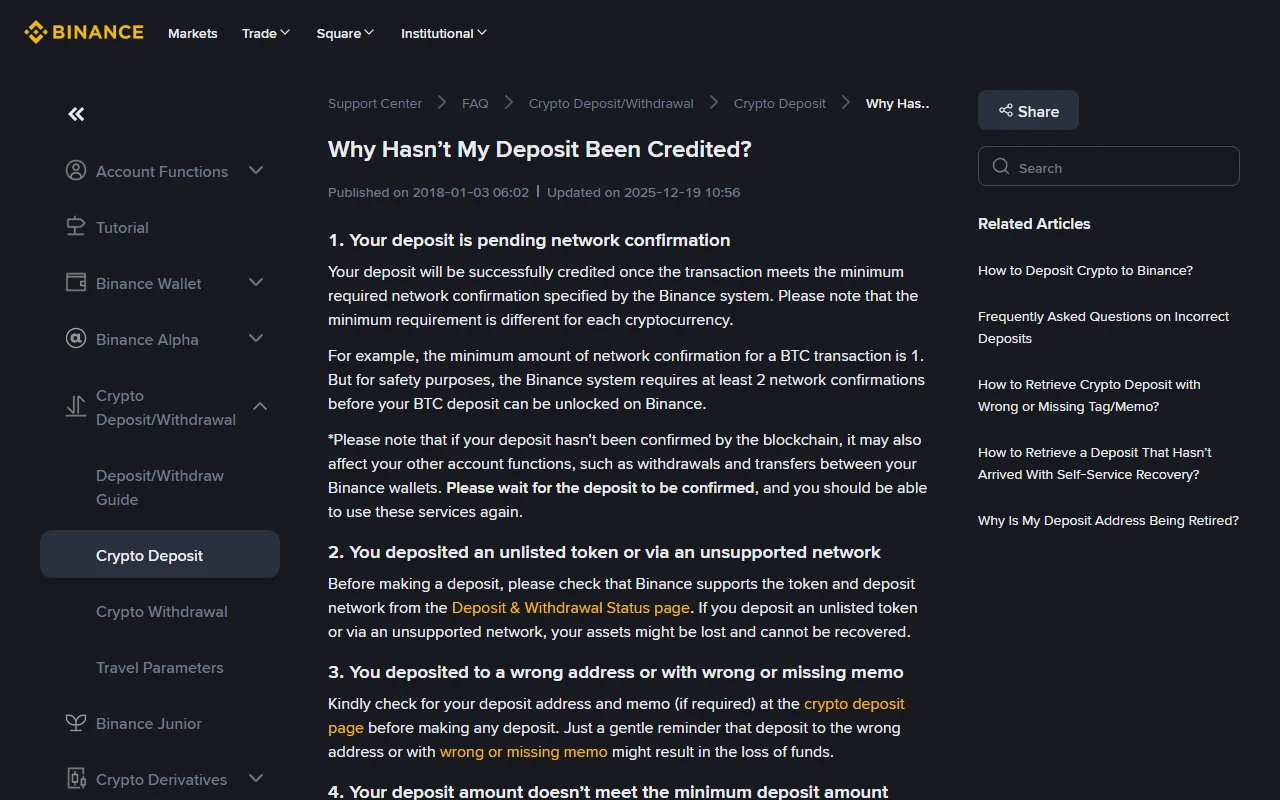Go to Markets in top navigation
Screen dimensions: 1280x800
pyautogui.click(x=193, y=33)
